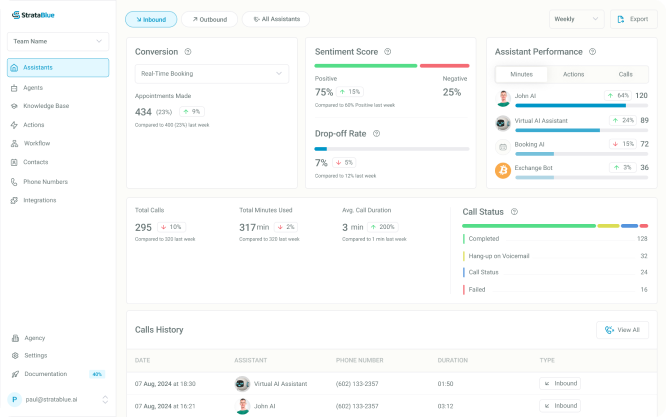Click the Call Status help icon
Viewport: 666px width, 417px height.
pyautogui.click(x=514, y=212)
